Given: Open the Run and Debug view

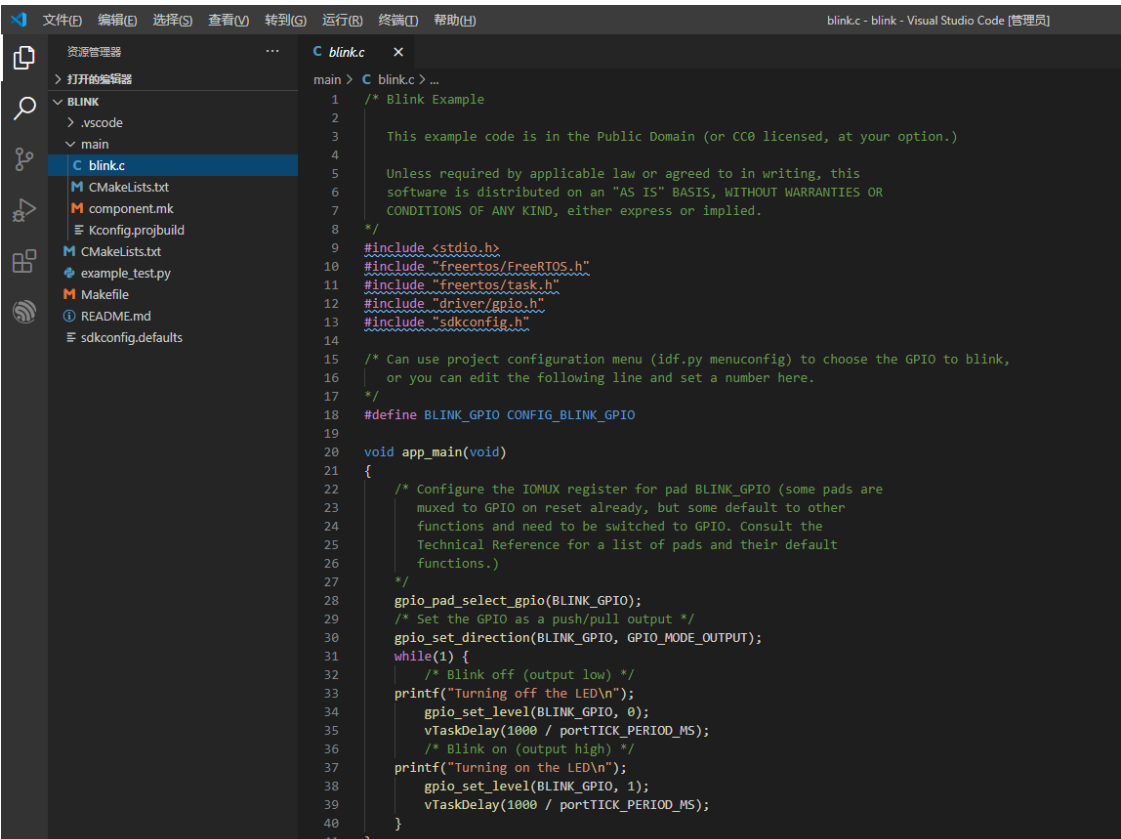Looking at the screenshot, I should click(x=24, y=210).
